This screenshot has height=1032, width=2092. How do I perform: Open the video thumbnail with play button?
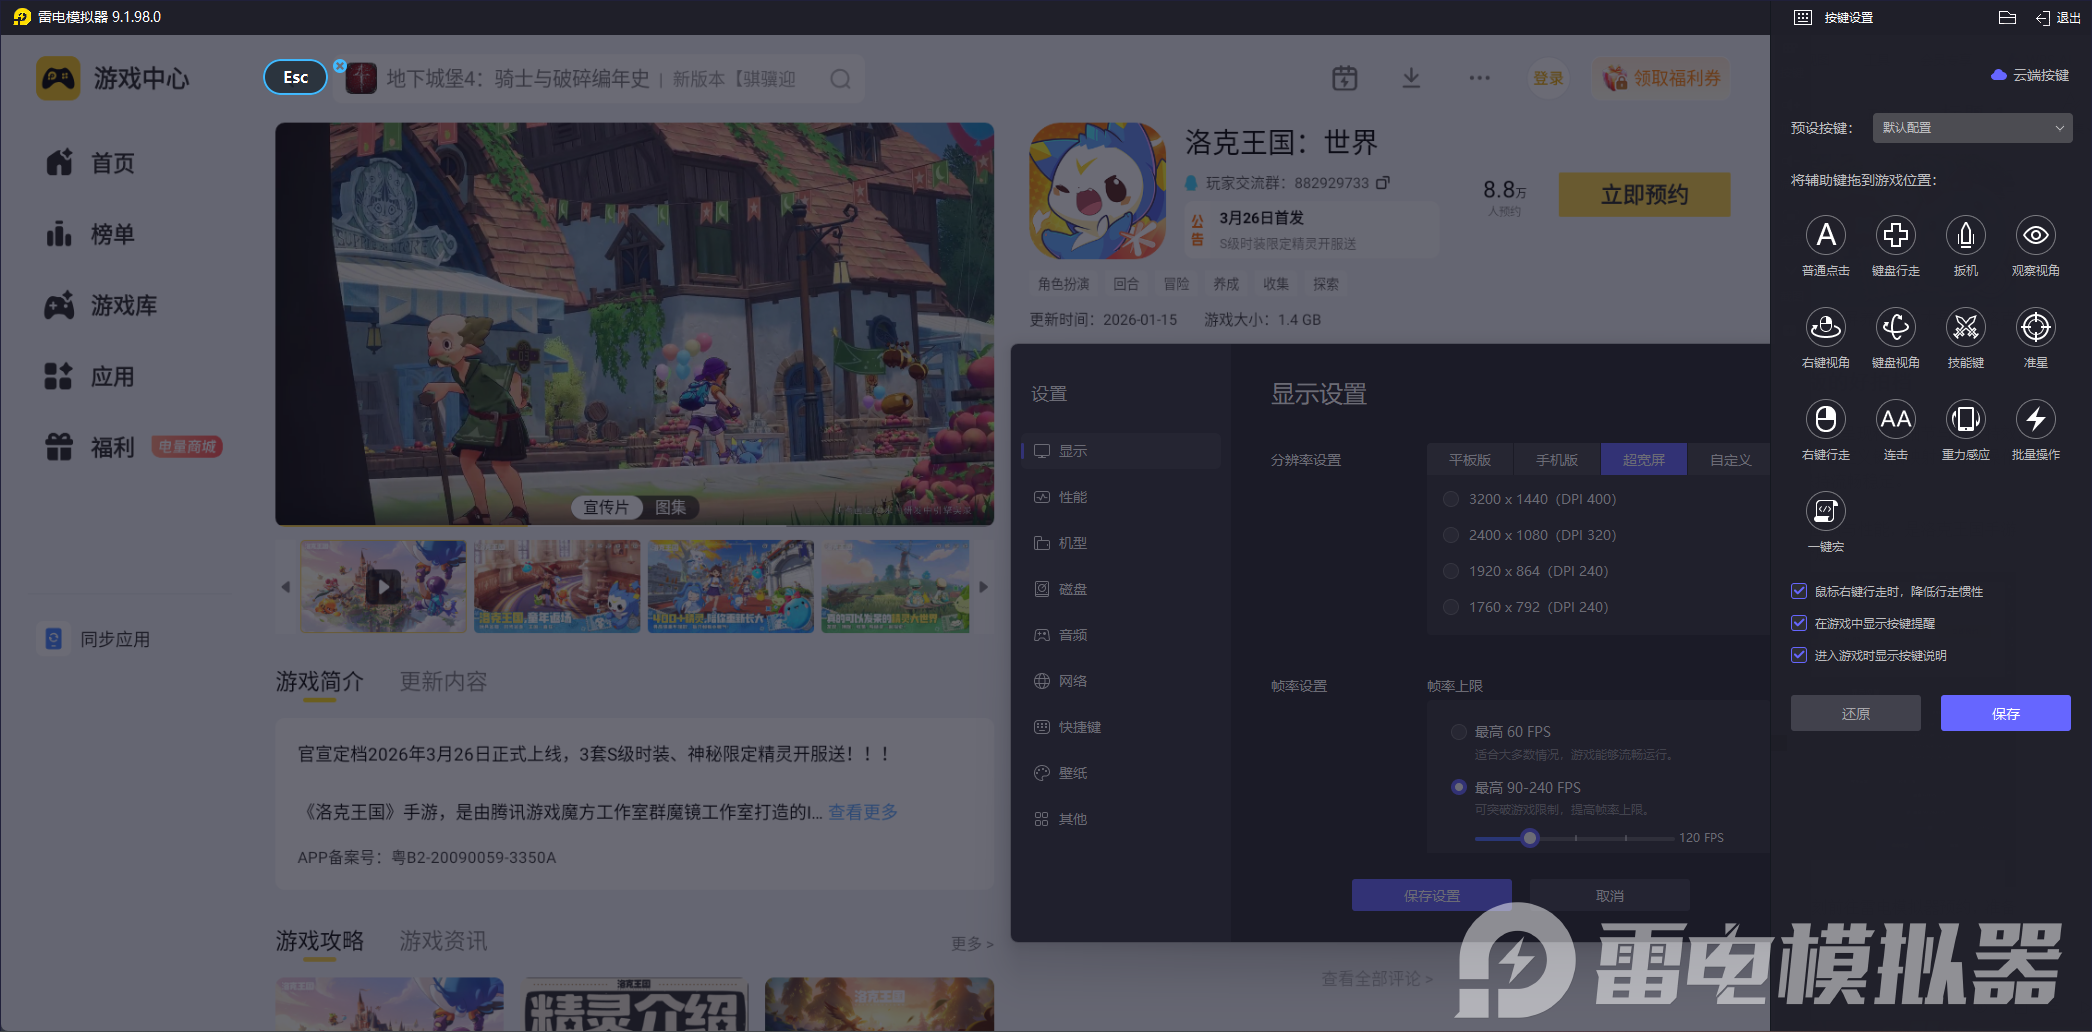pos(383,587)
